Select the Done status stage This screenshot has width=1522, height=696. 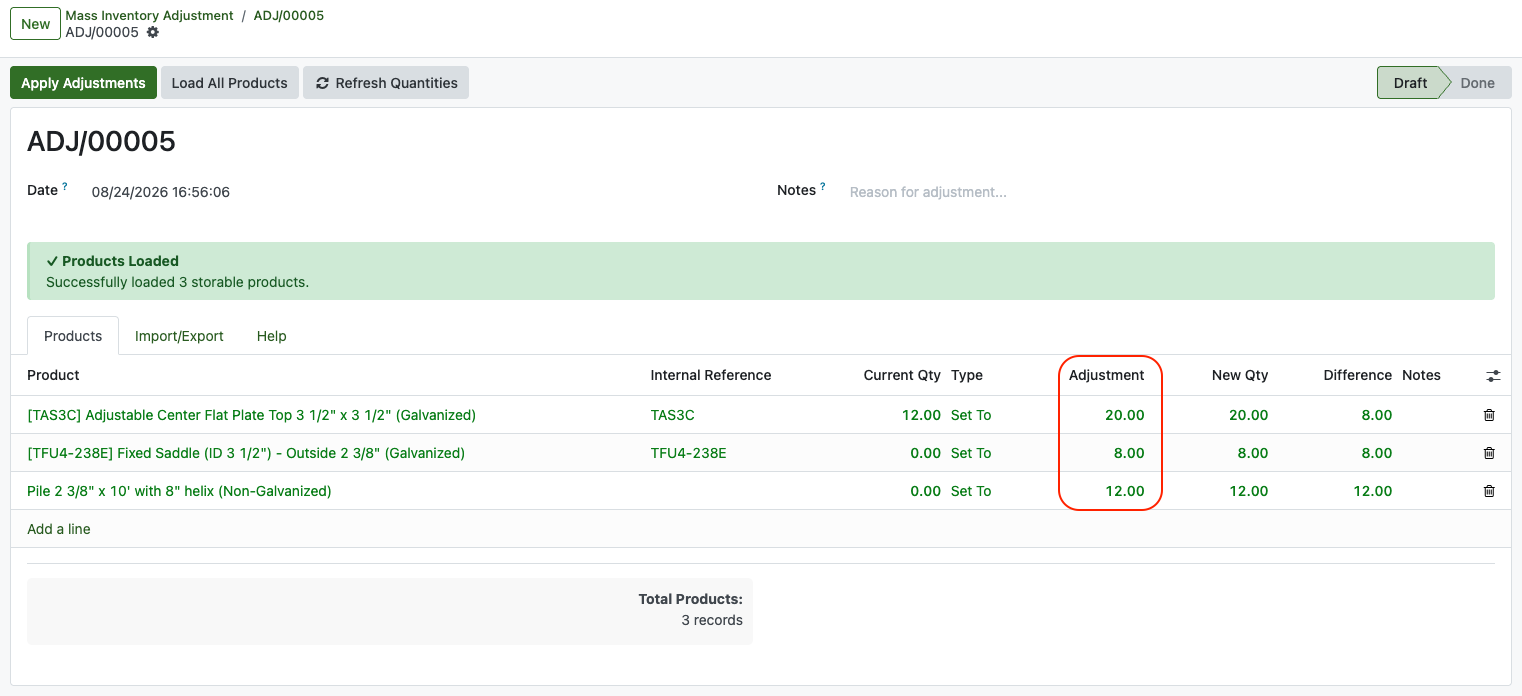[1477, 83]
